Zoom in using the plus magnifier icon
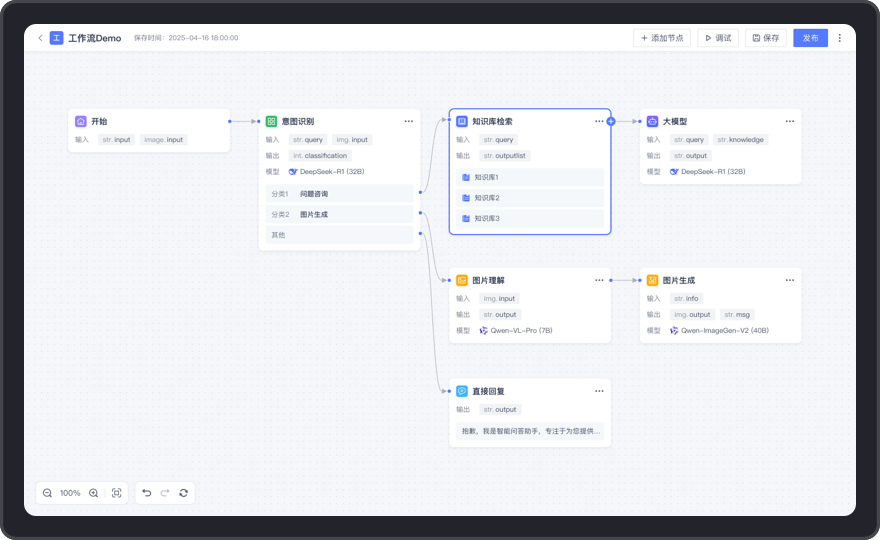Image resolution: width=880 pixels, height=540 pixels. [x=94, y=493]
